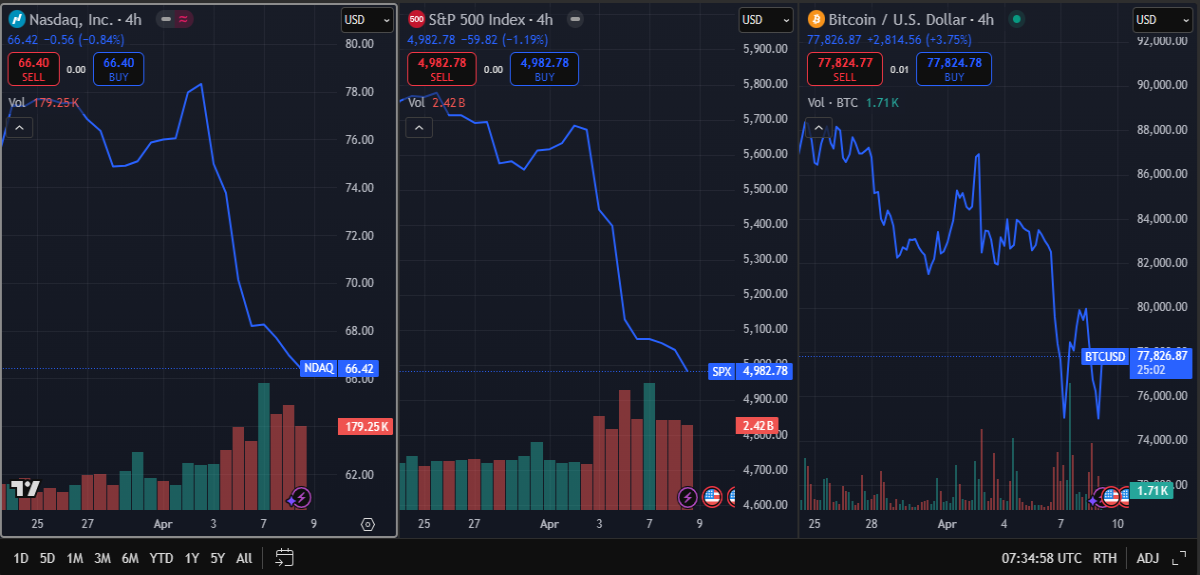Click the 66.40 BUY button for Nasdaq
Viewport: 1200px width, 575px height.
[x=119, y=69]
